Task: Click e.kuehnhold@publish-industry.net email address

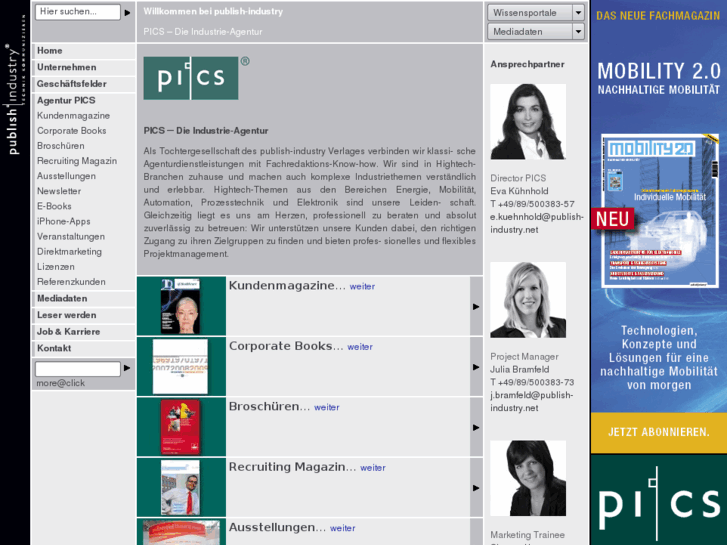Action: coord(536,223)
